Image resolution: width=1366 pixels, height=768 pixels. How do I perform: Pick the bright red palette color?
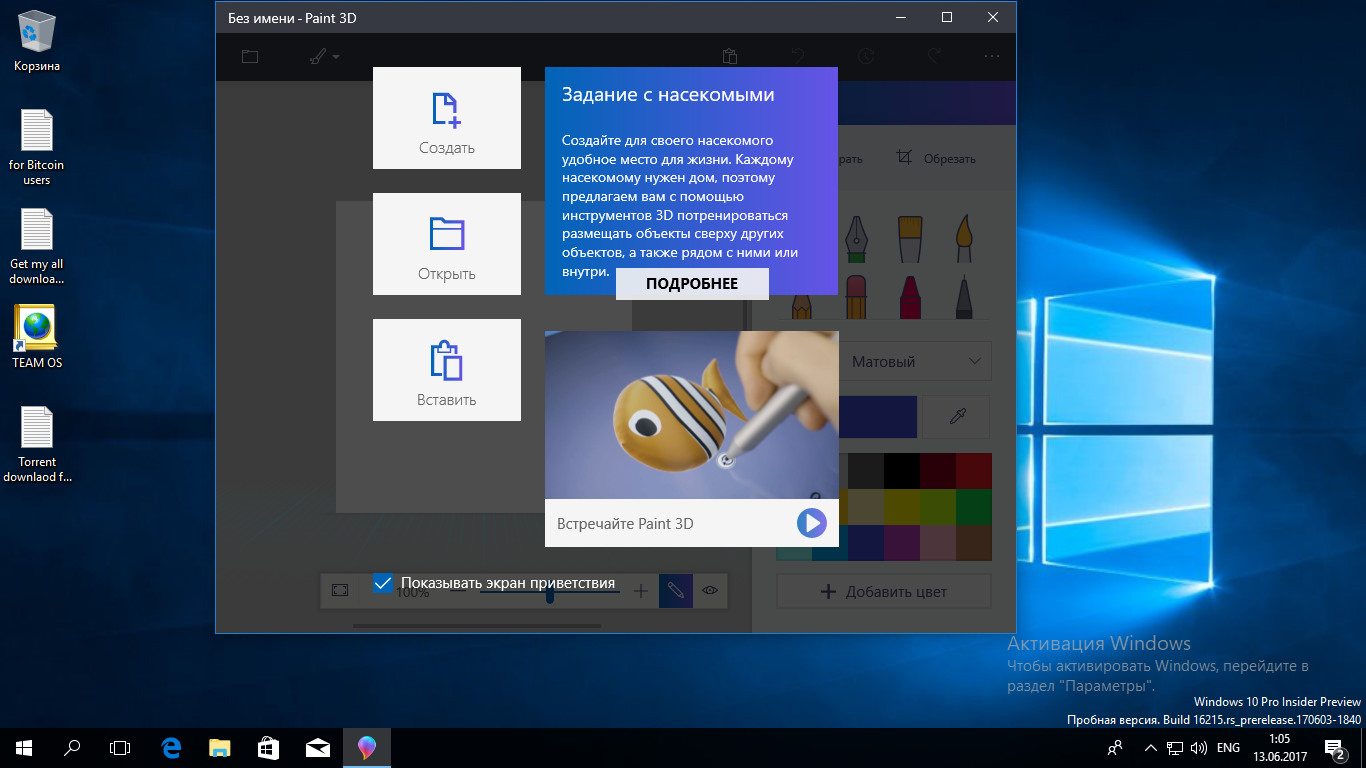973,471
